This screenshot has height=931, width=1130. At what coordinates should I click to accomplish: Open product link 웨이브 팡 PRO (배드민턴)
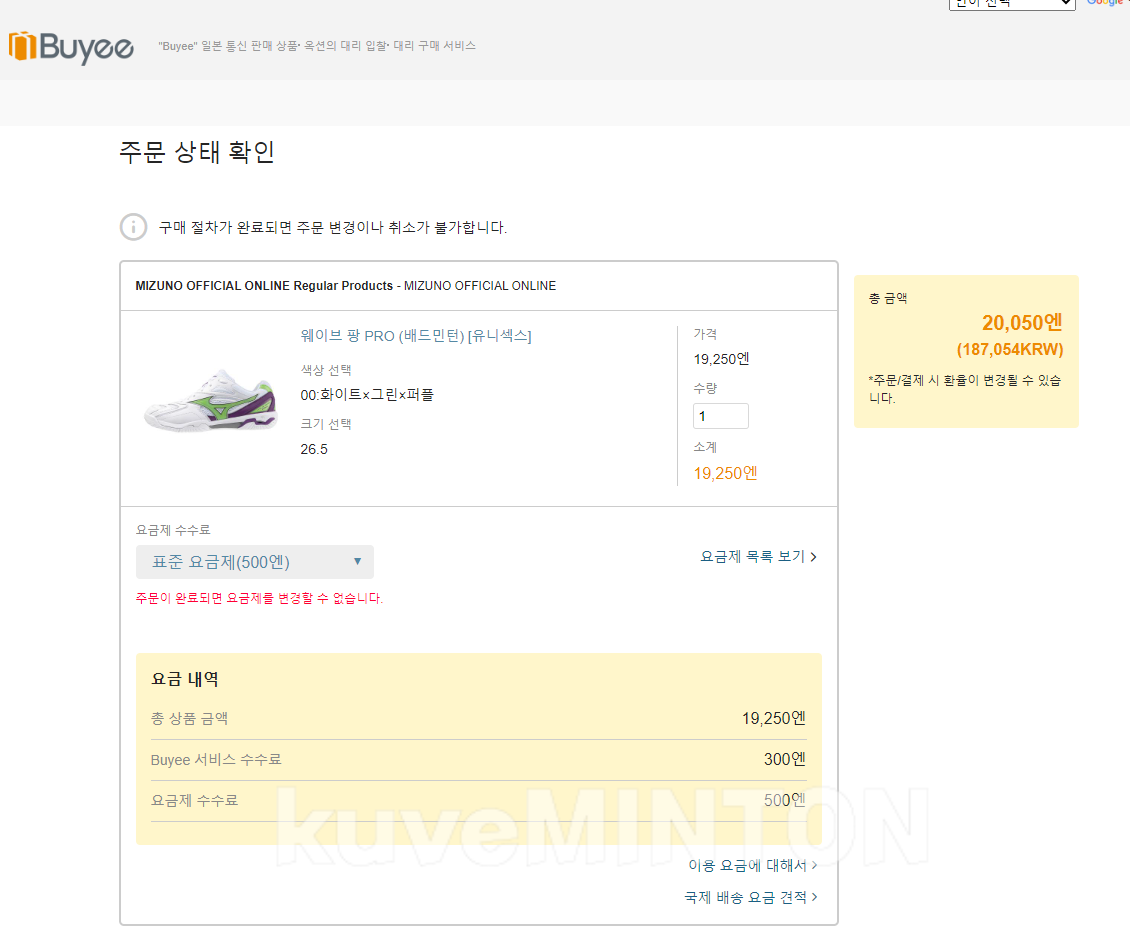click(x=416, y=336)
